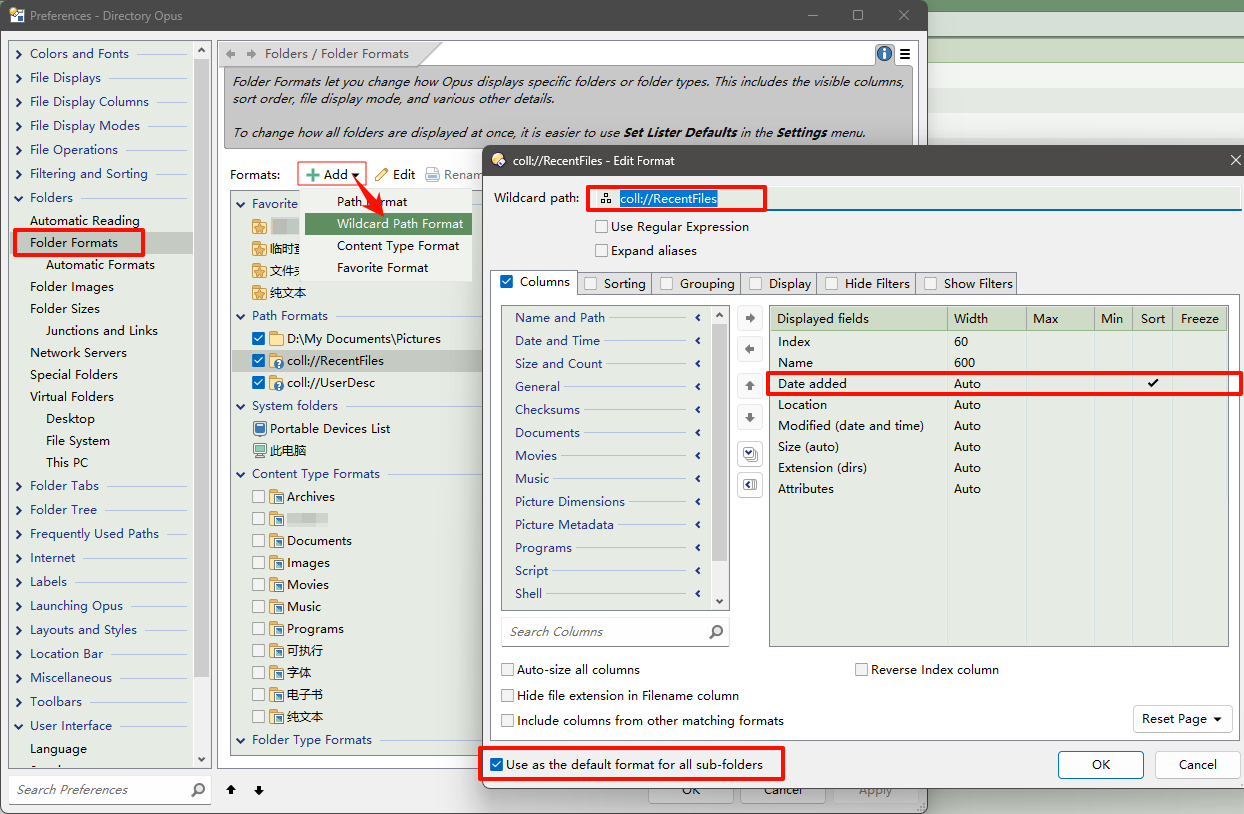Collapse the Path Formats group

coord(241,316)
